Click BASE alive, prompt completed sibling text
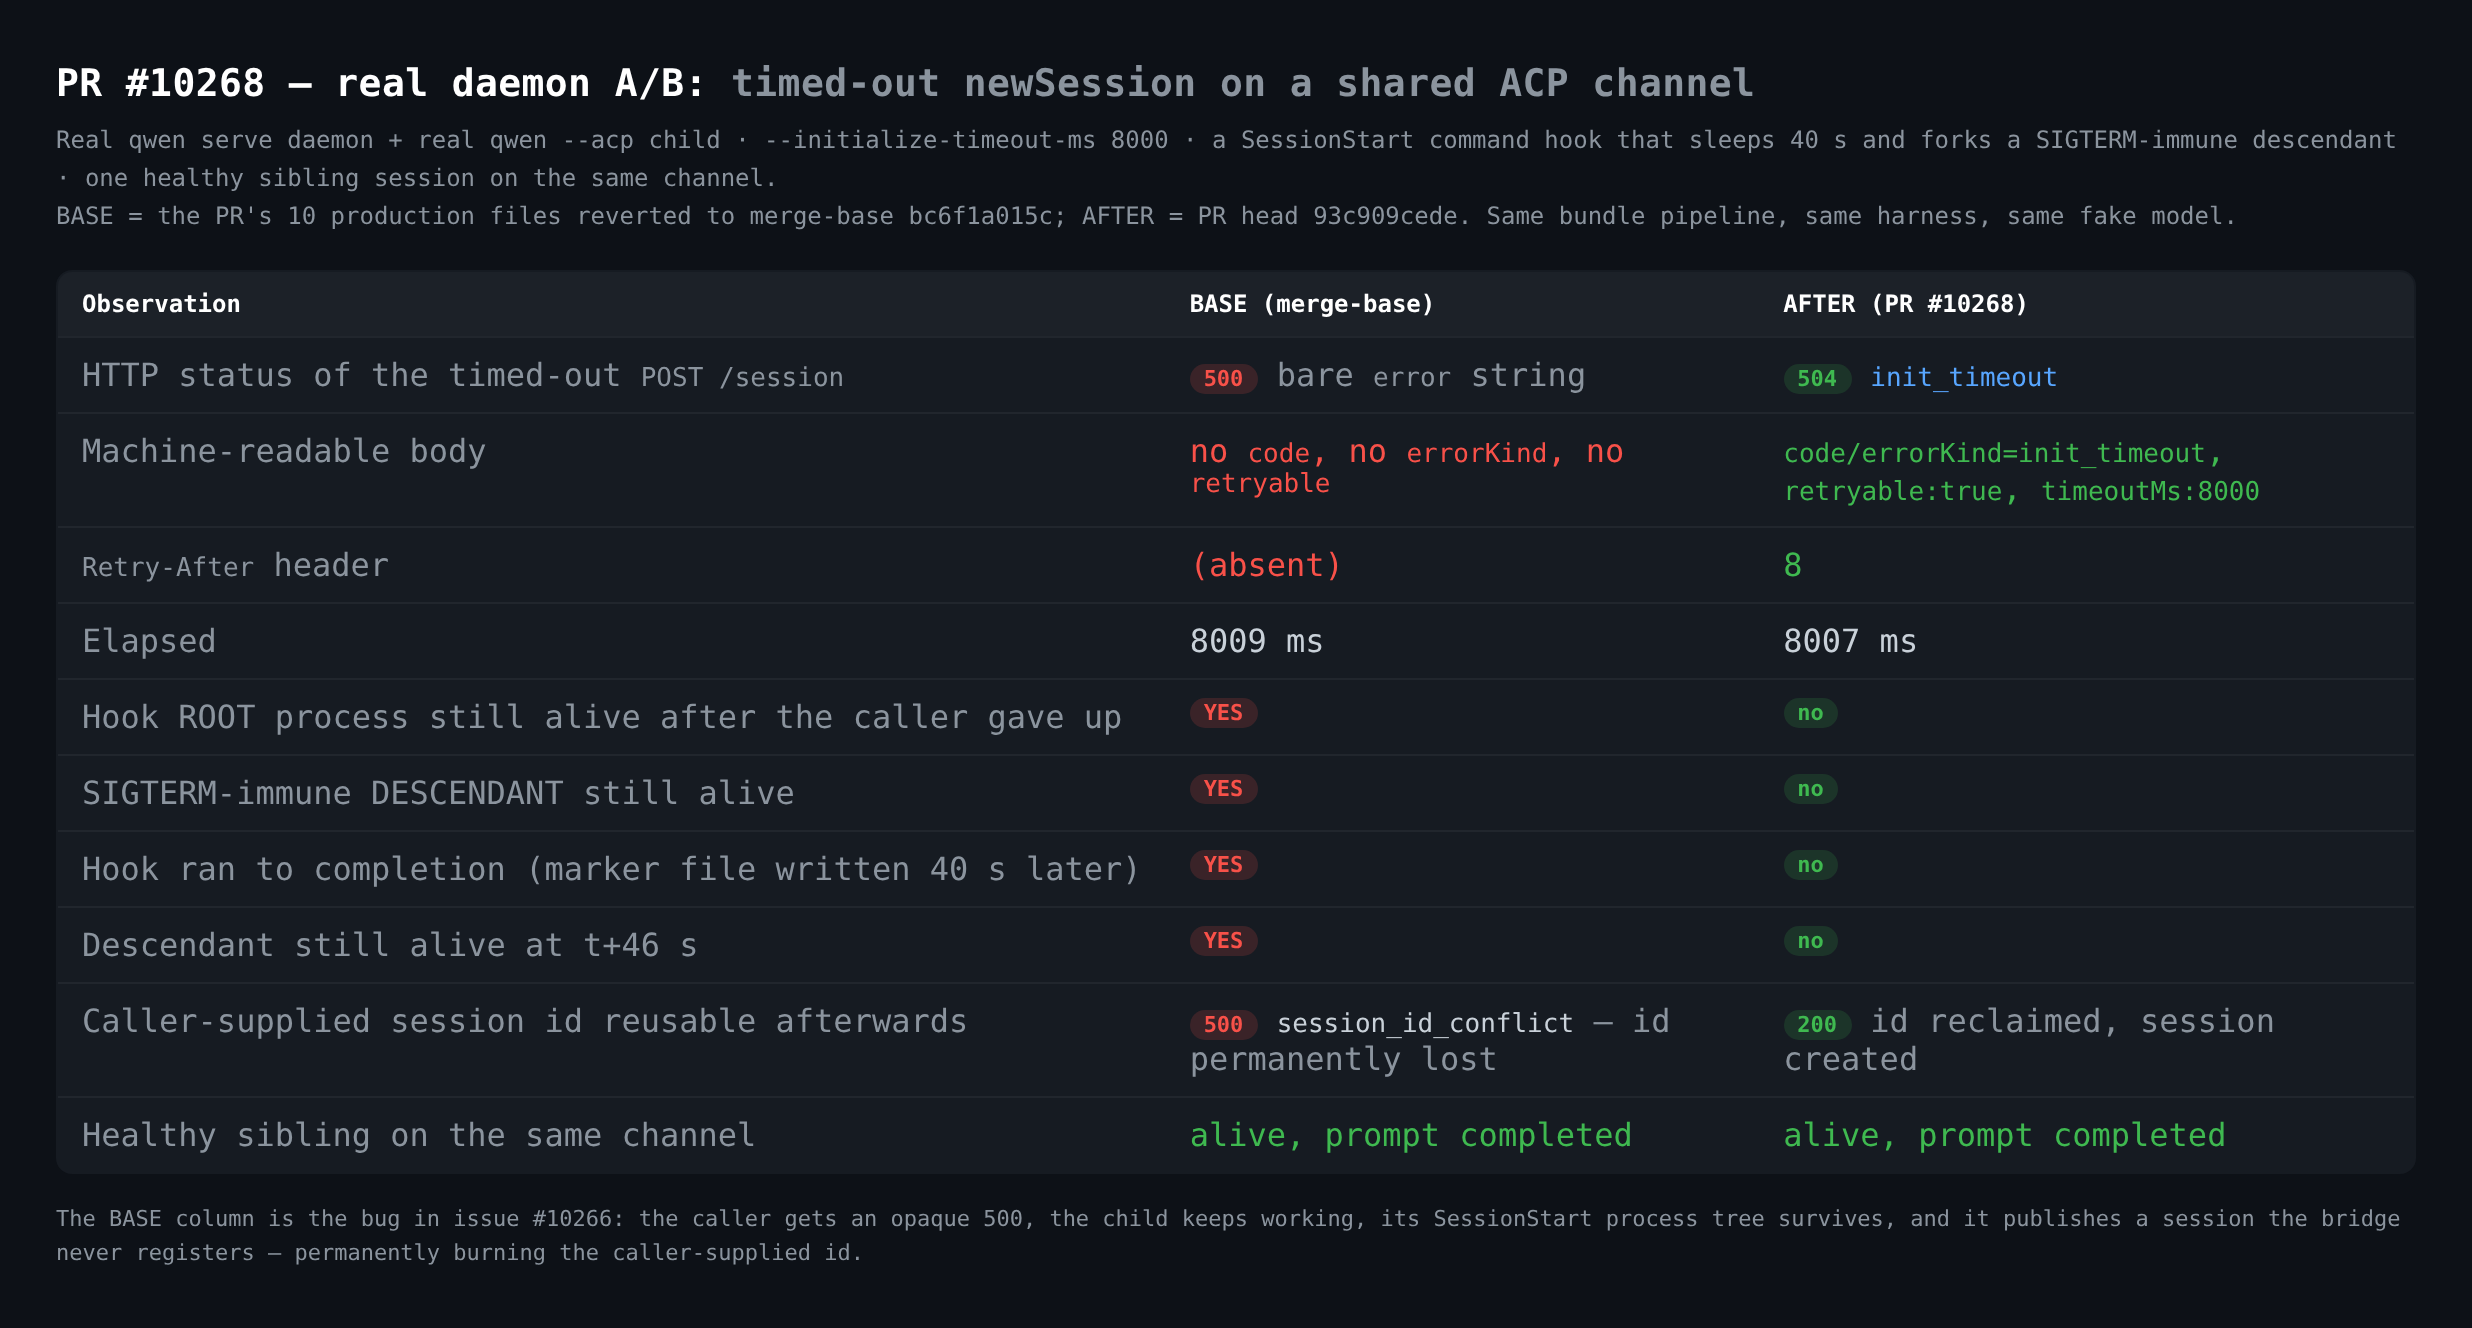The height and width of the screenshot is (1328, 2472). pos(1410,1135)
